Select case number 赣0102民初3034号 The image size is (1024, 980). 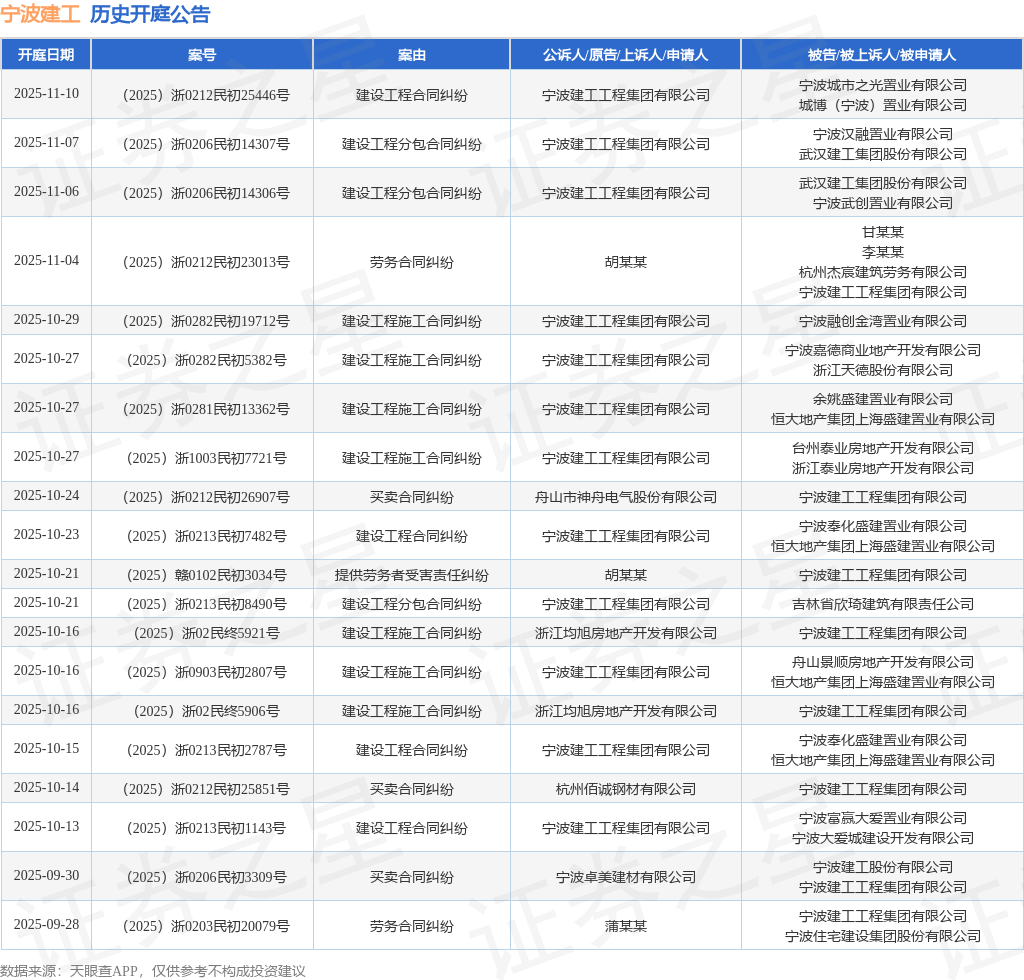click(206, 575)
